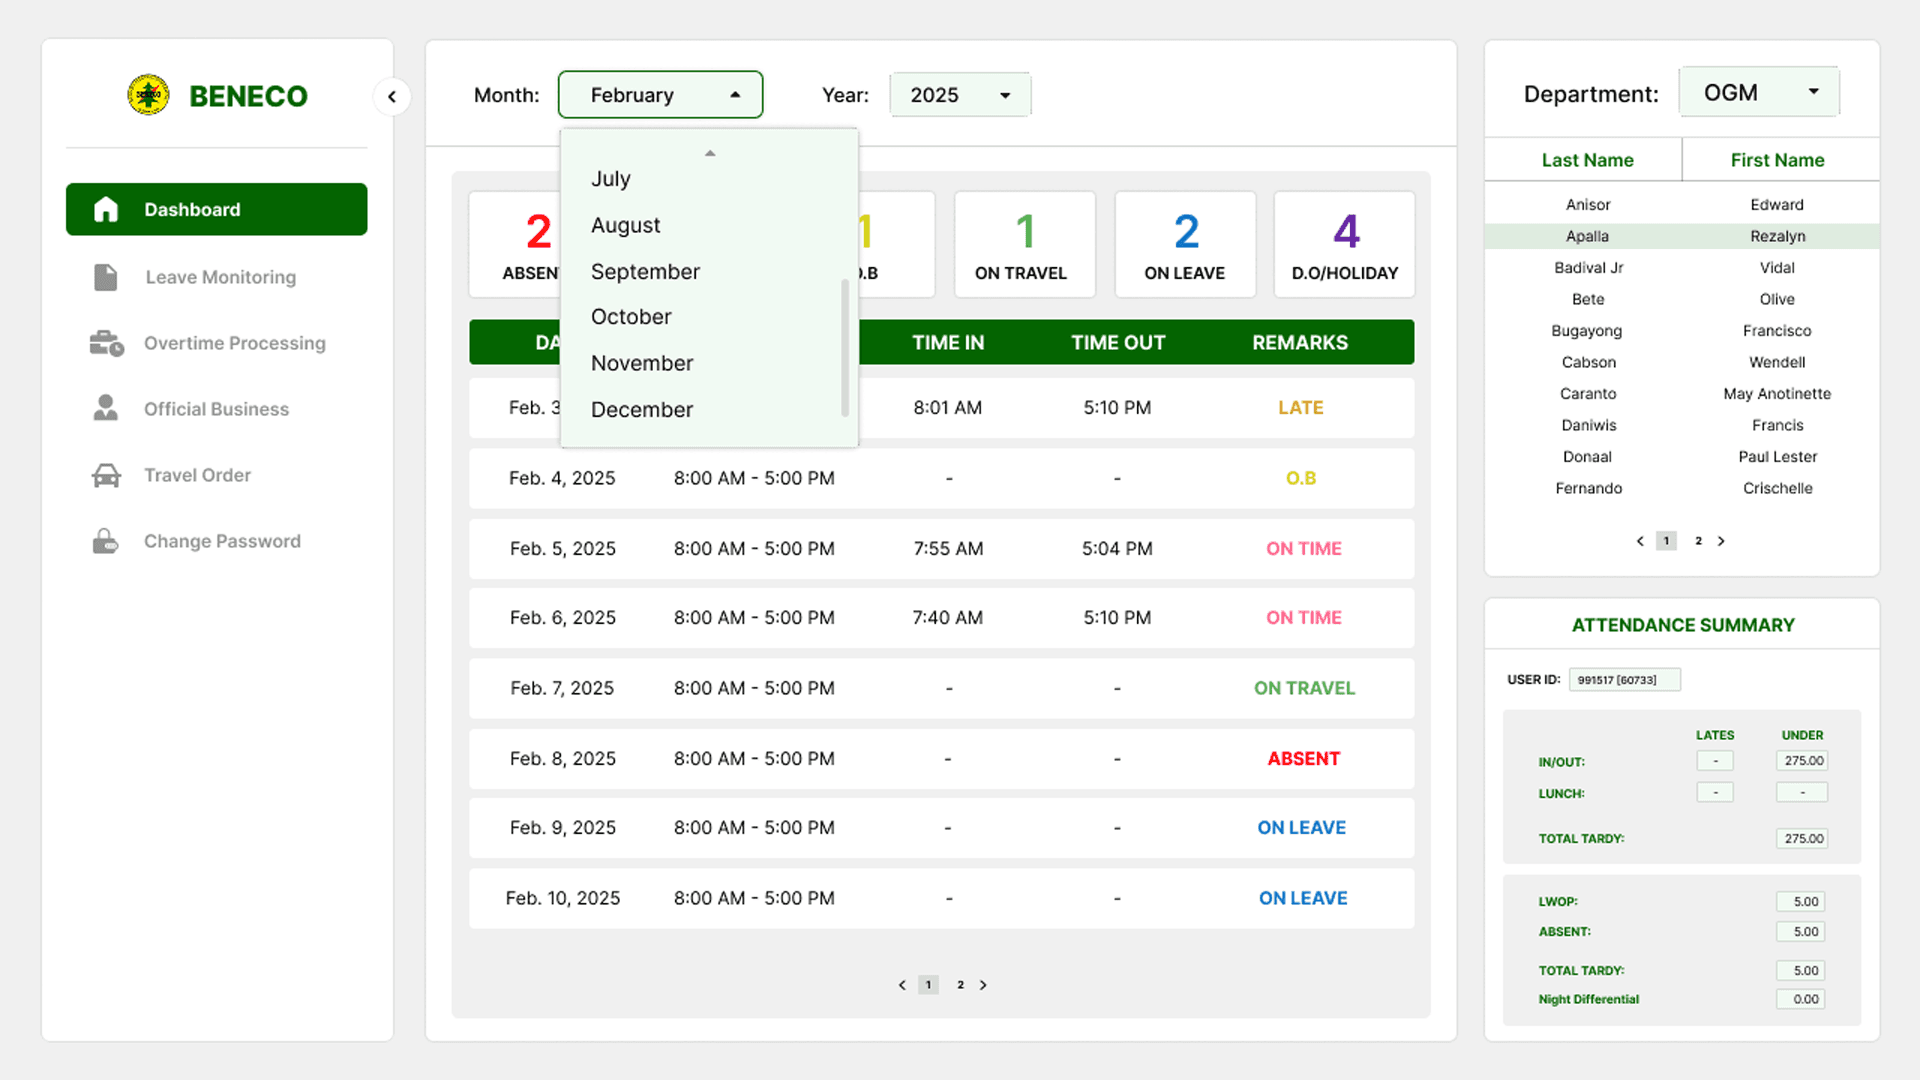Select employee Bugayong Francisco
Viewport: 1920px width, 1080px height.
(x=1682, y=331)
